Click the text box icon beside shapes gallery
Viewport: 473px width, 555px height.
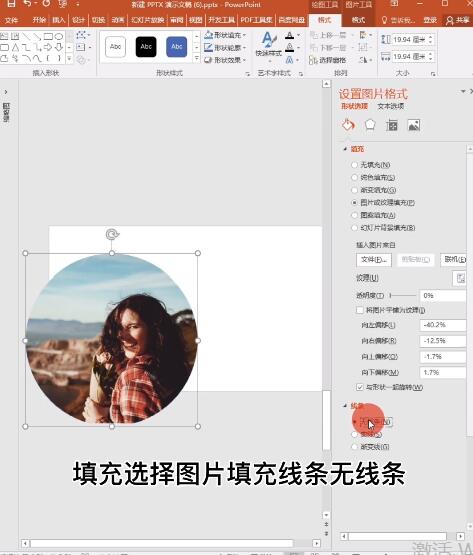point(81,47)
